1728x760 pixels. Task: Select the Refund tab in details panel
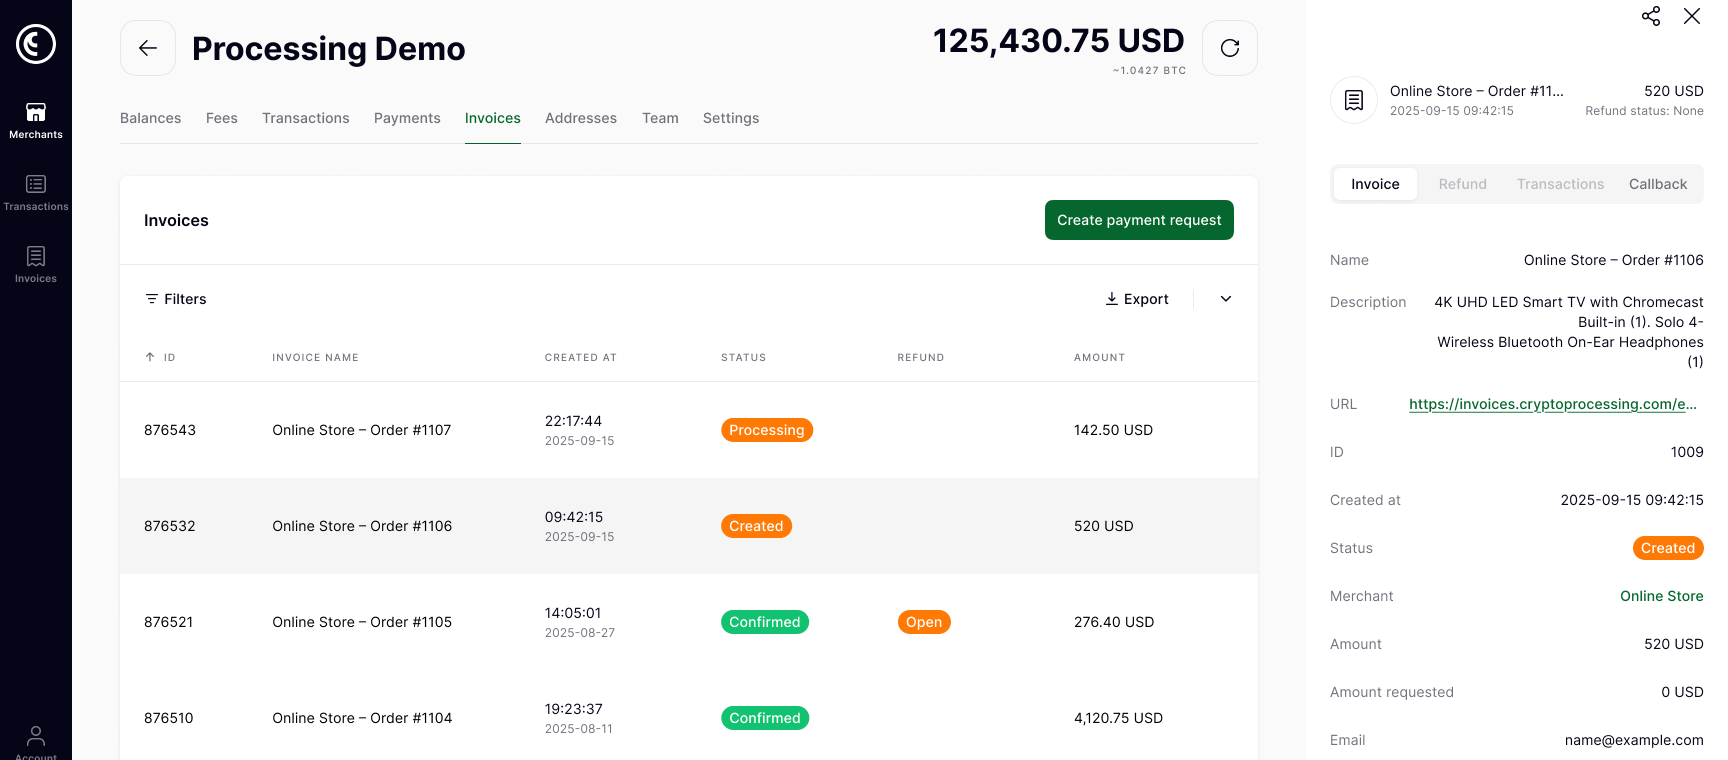click(1463, 184)
